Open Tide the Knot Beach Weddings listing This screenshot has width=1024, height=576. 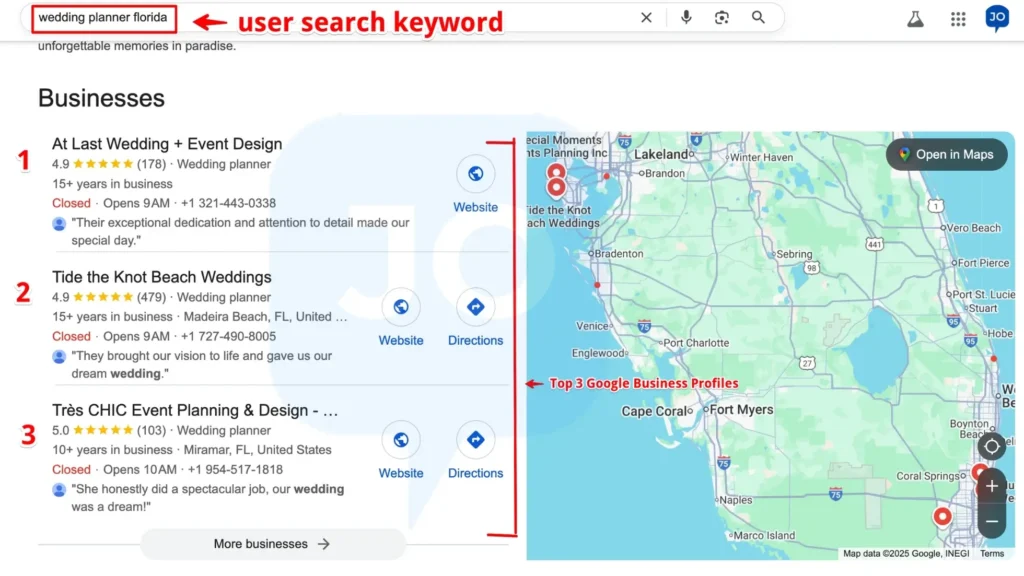tap(162, 277)
